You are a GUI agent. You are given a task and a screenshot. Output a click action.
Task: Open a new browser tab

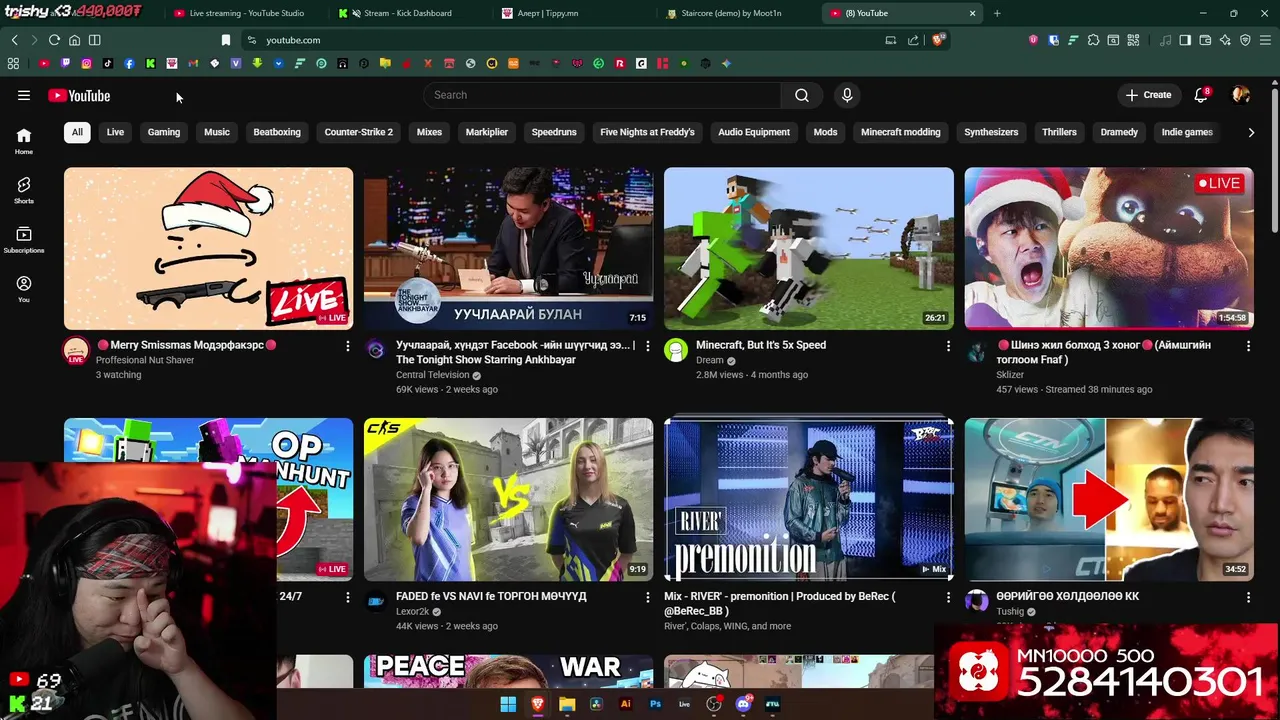coord(997,13)
